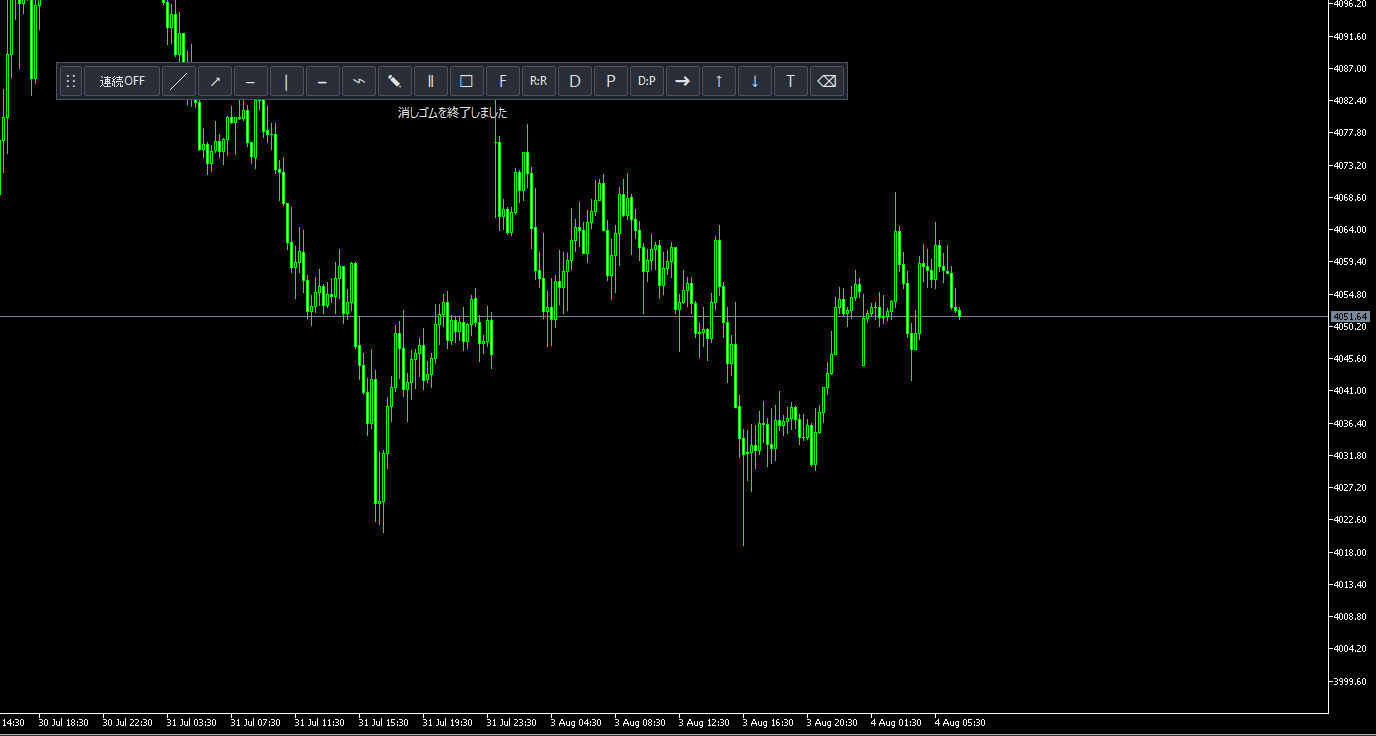Select the thick short horizontal line tool
This screenshot has width=1376, height=736.
point(323,81)
